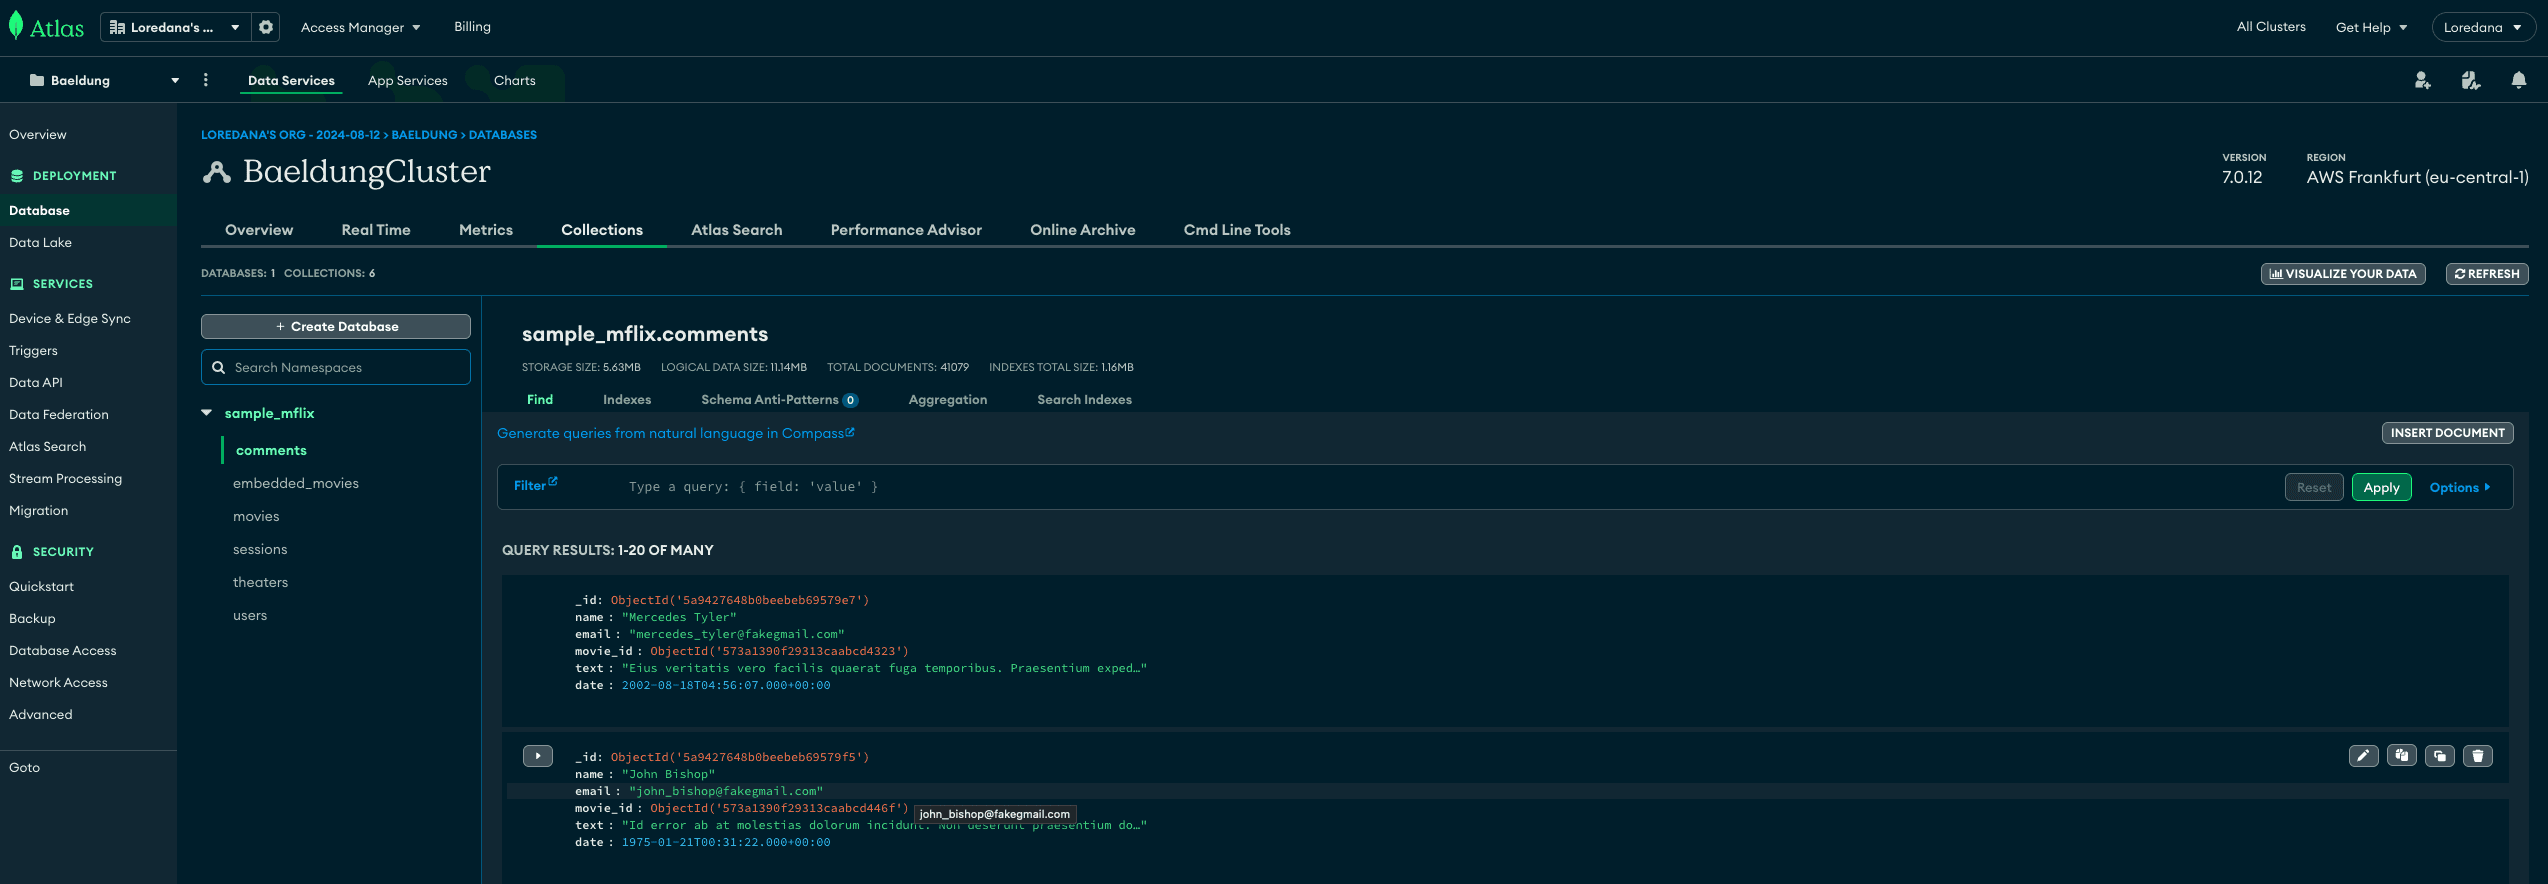
Task: Expand the John Bishop document fields
Action: click(x=538, y=756)
